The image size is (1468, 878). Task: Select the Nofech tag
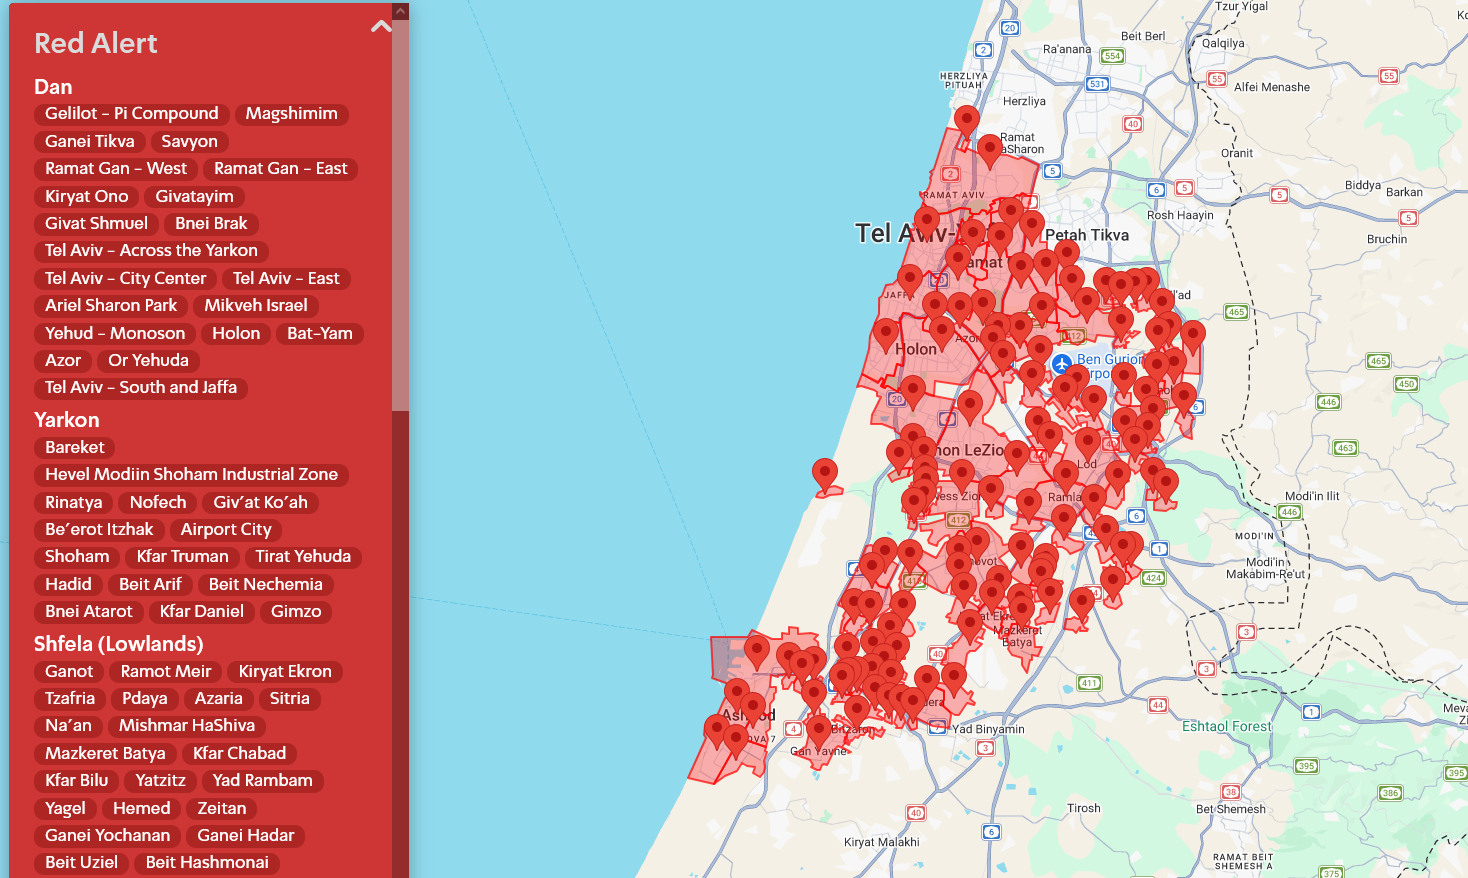coord(158,503)
